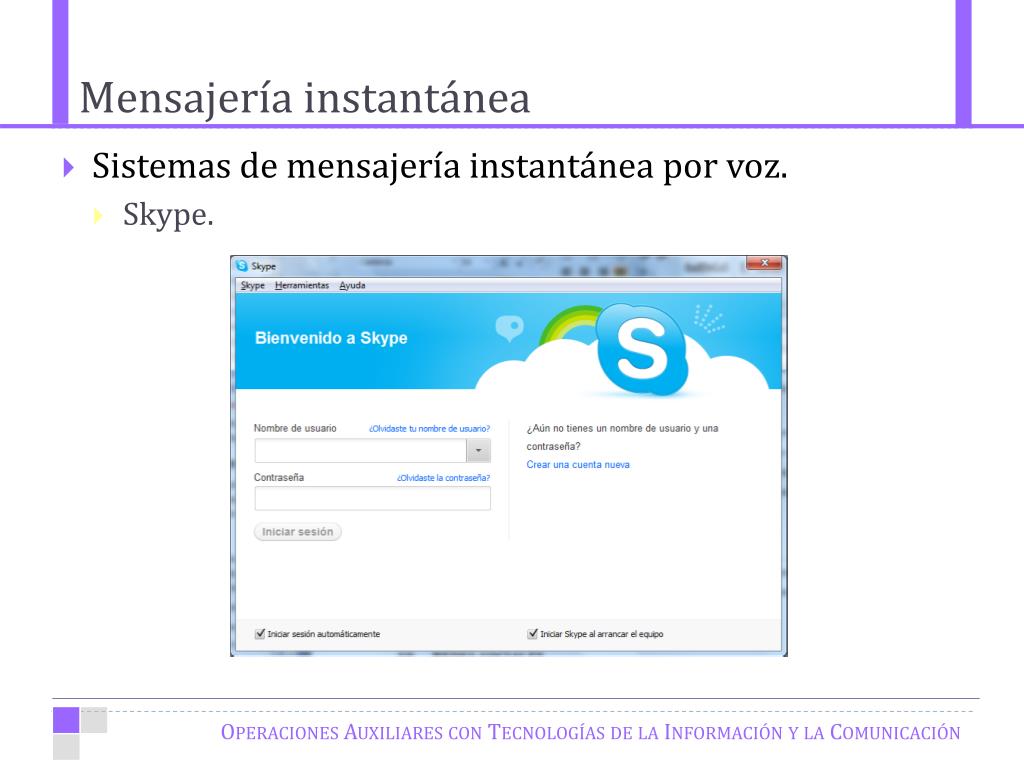Click the Sistemas de mensajería instantánea por voz line

pyautogui.click(x=440, y=166)
